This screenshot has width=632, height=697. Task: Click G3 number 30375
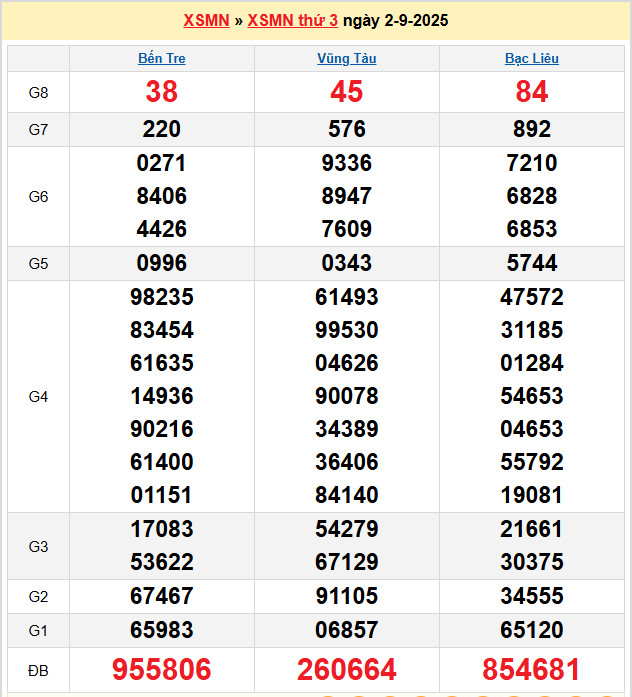click(x=532, y=562)
